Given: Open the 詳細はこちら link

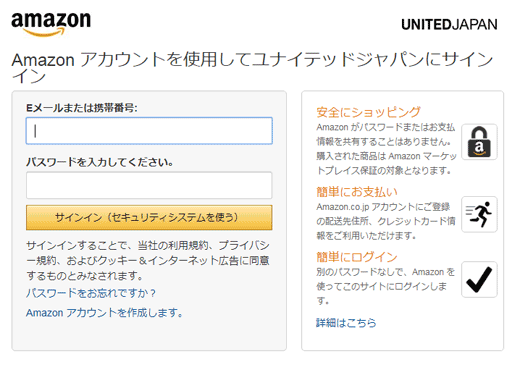Looking at the screenshot, I should 346,323.
